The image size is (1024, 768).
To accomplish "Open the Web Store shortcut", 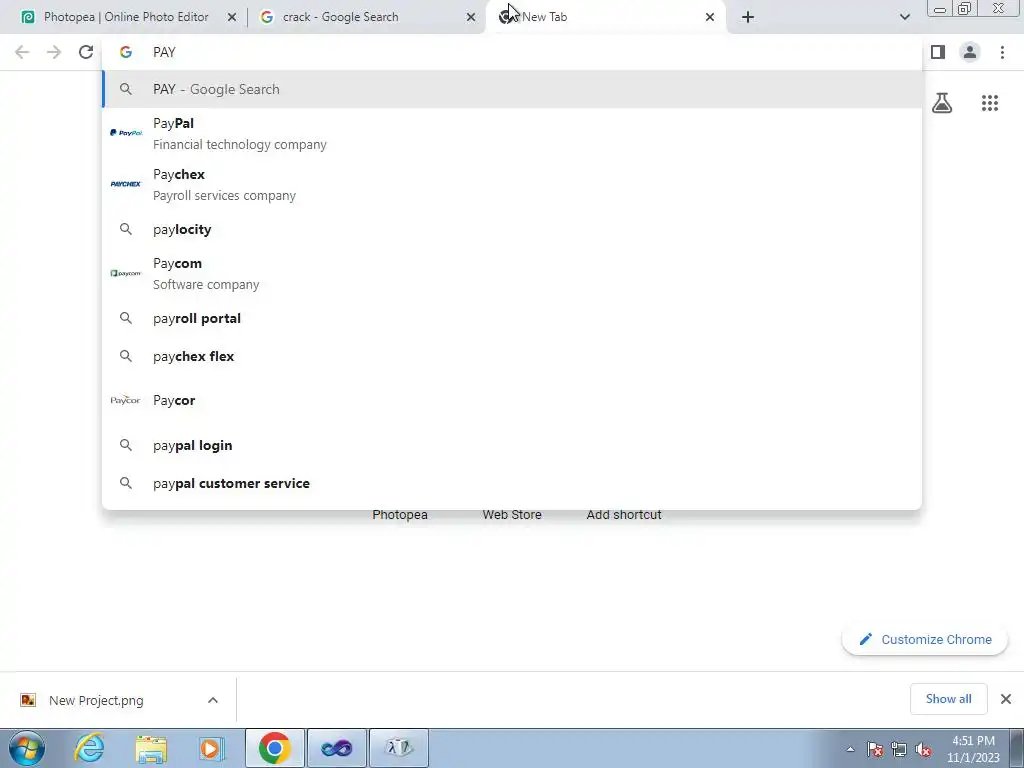I will pos(512,515).
